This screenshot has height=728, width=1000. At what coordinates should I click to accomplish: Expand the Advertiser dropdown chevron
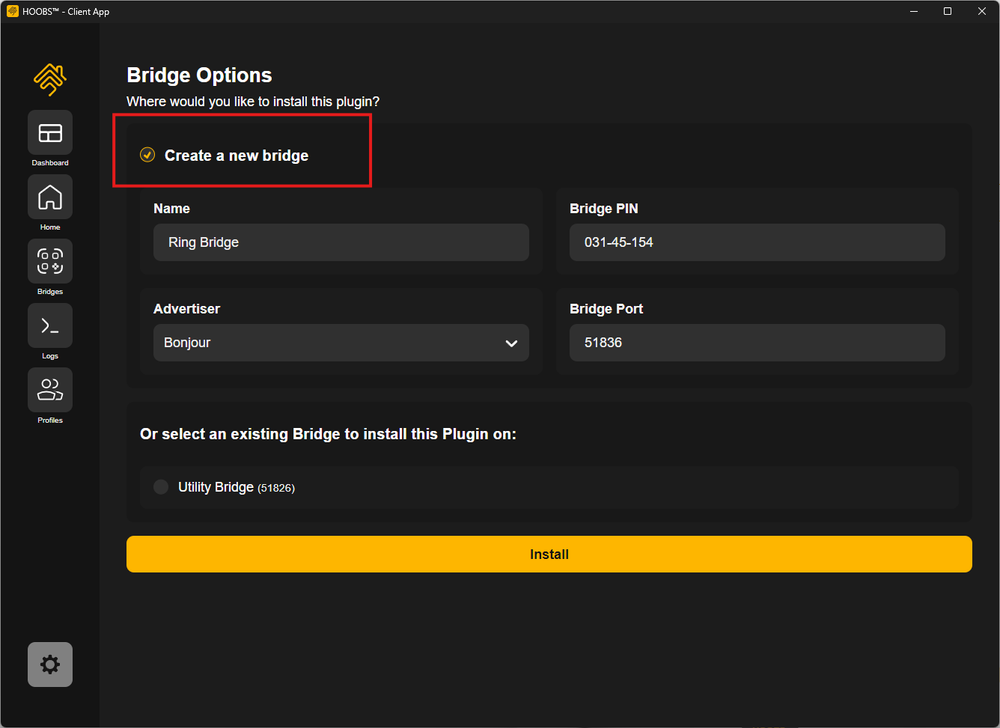(x=511, y=343)
